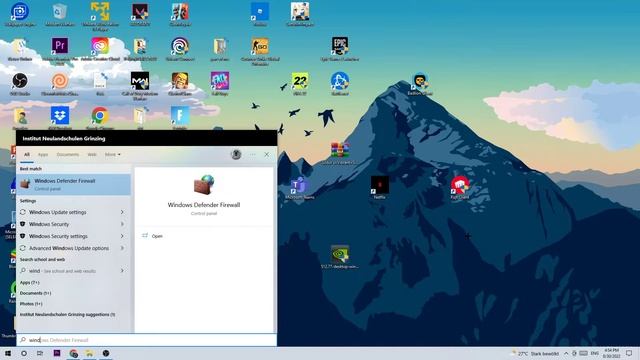Expand arrow beside Windows Security settings
This screenshot has height=360, width=640.
point(122,236)
